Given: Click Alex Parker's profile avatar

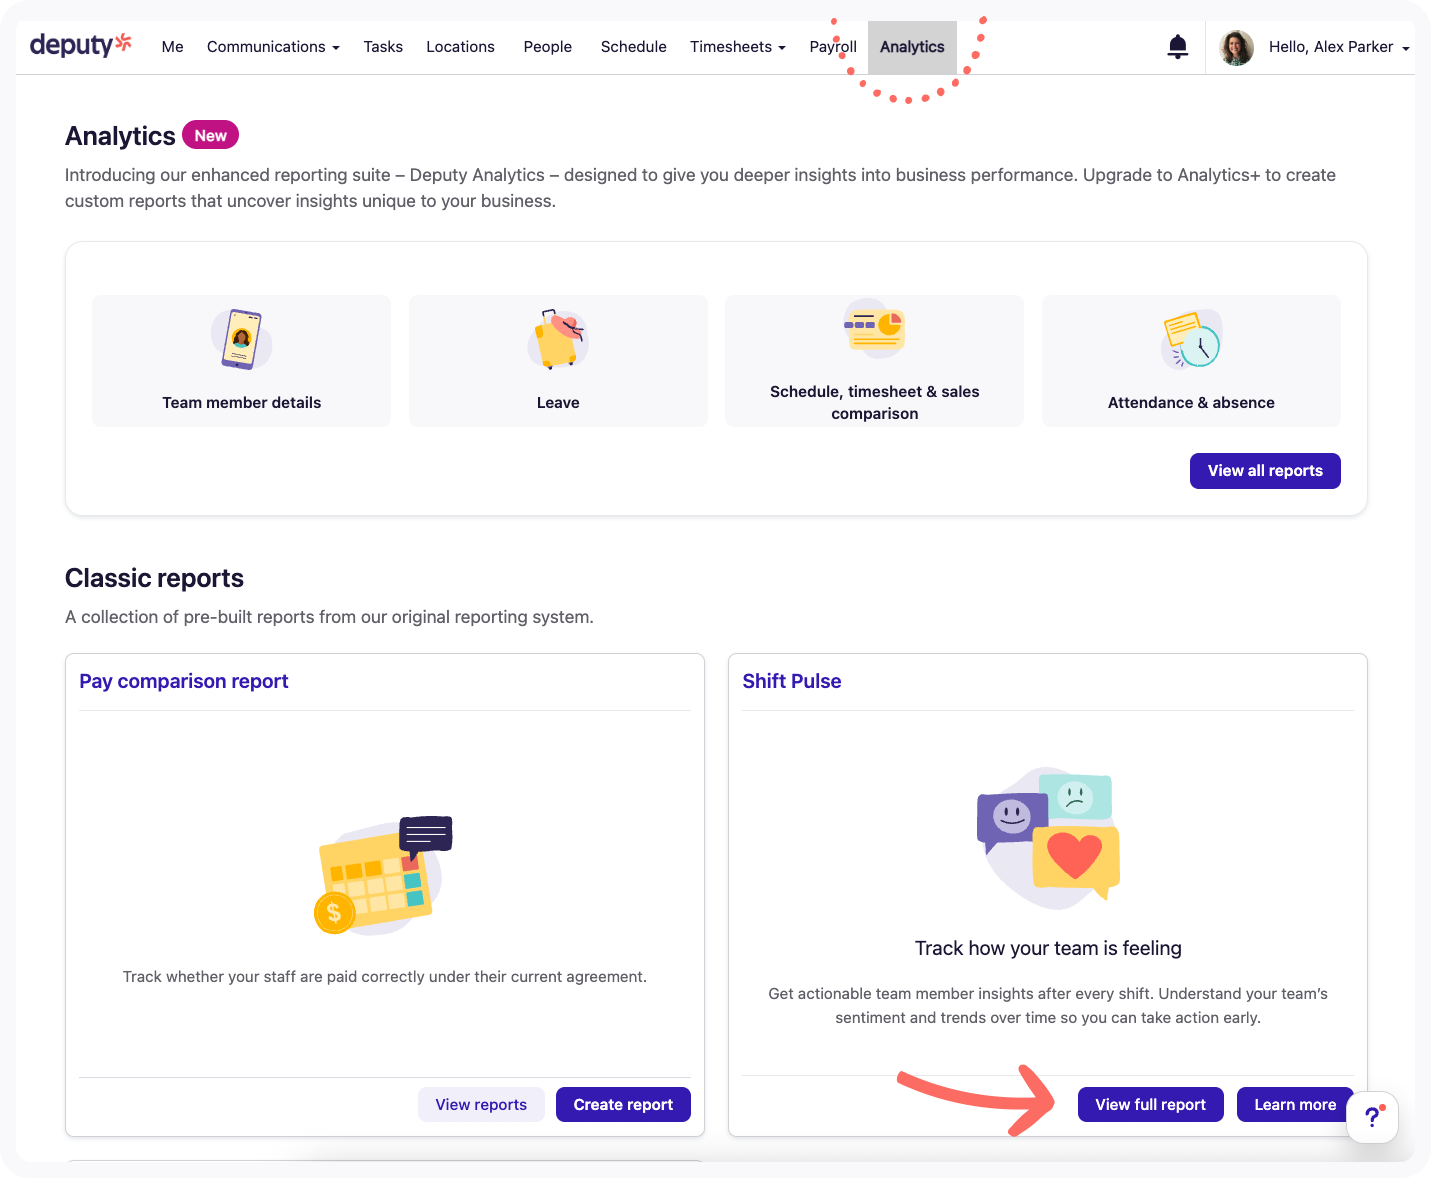Looking at the screenshot, I should coord(1237,47).
